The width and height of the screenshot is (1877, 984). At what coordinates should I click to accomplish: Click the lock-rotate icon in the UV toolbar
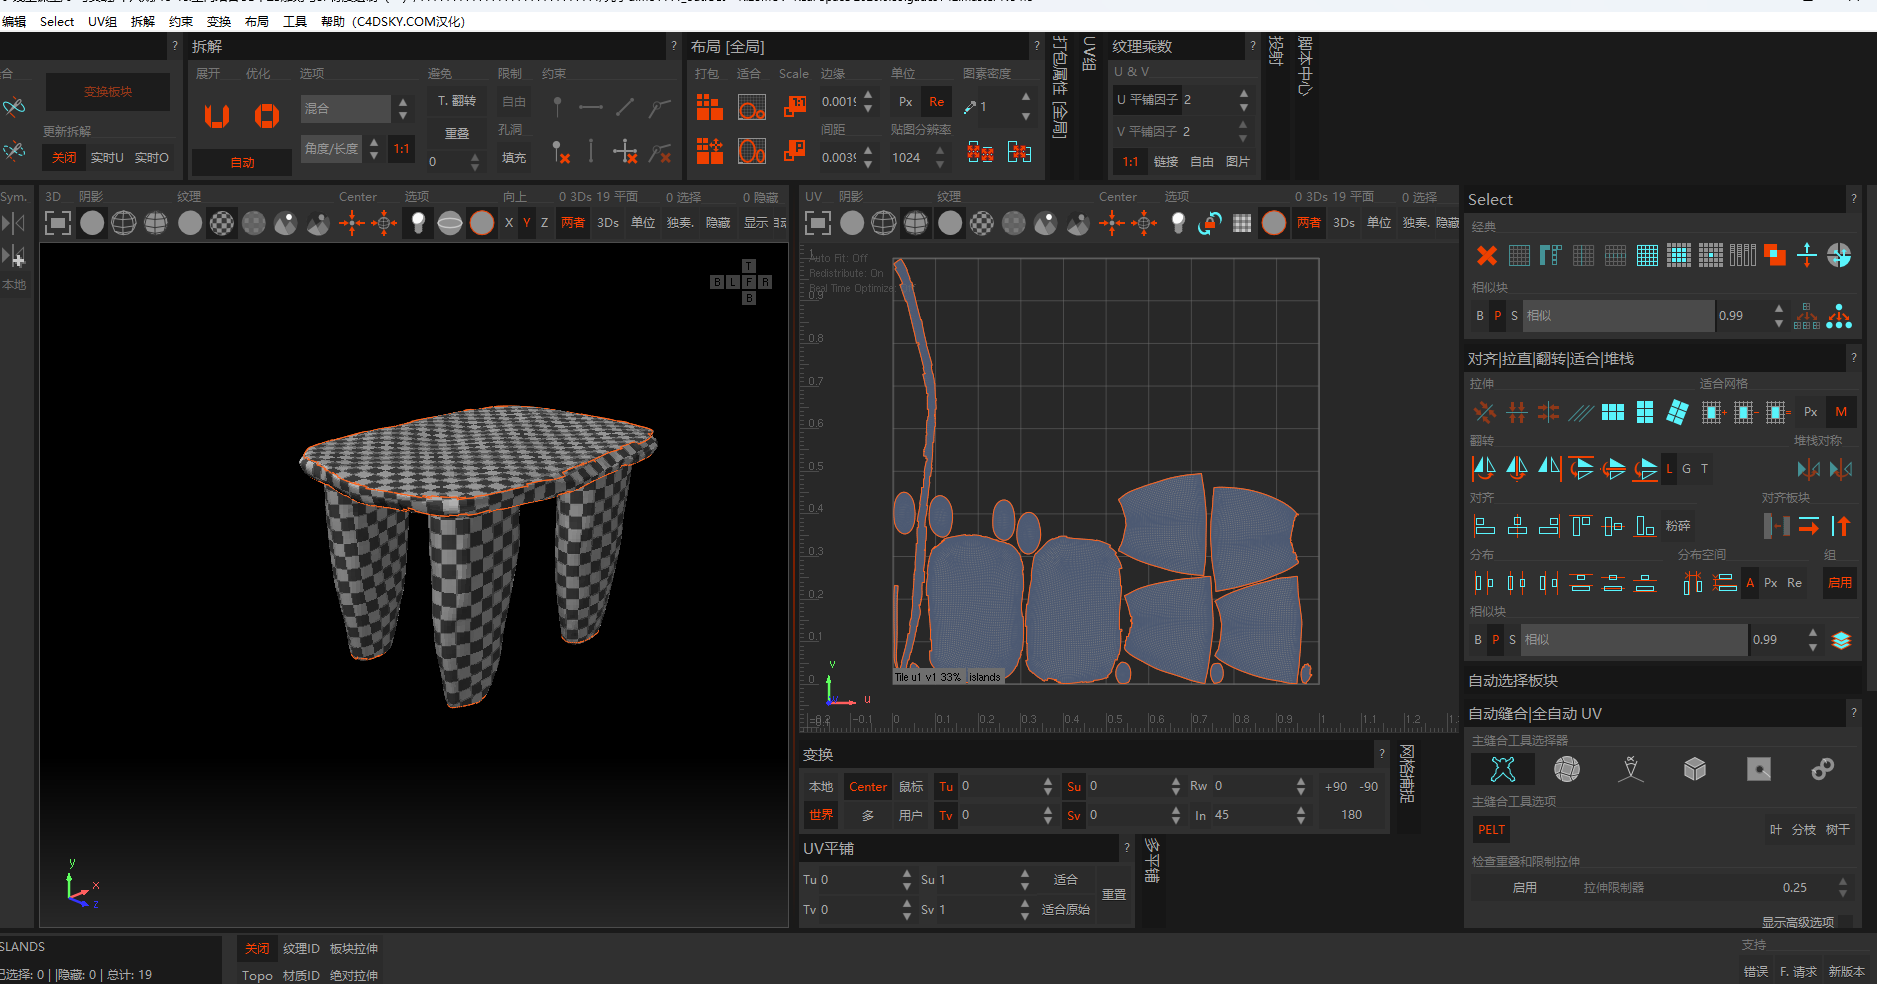tap(1210, 223)
